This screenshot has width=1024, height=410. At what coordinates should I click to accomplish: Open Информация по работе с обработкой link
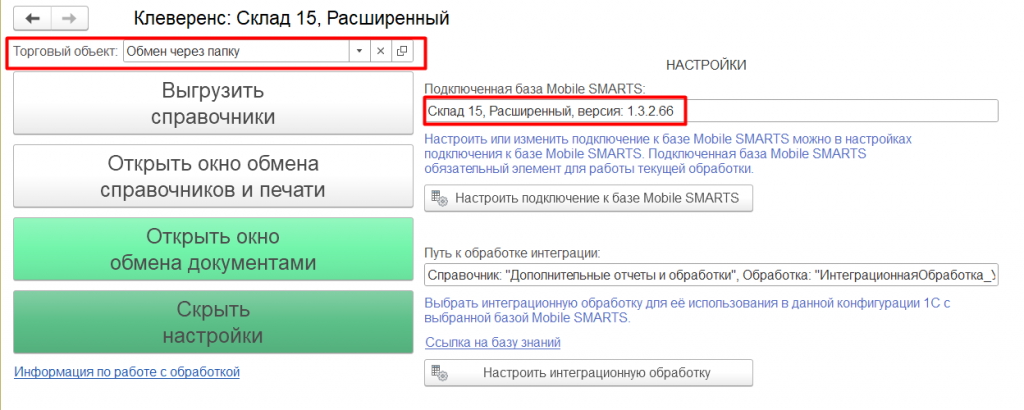[x=127, y=372]
